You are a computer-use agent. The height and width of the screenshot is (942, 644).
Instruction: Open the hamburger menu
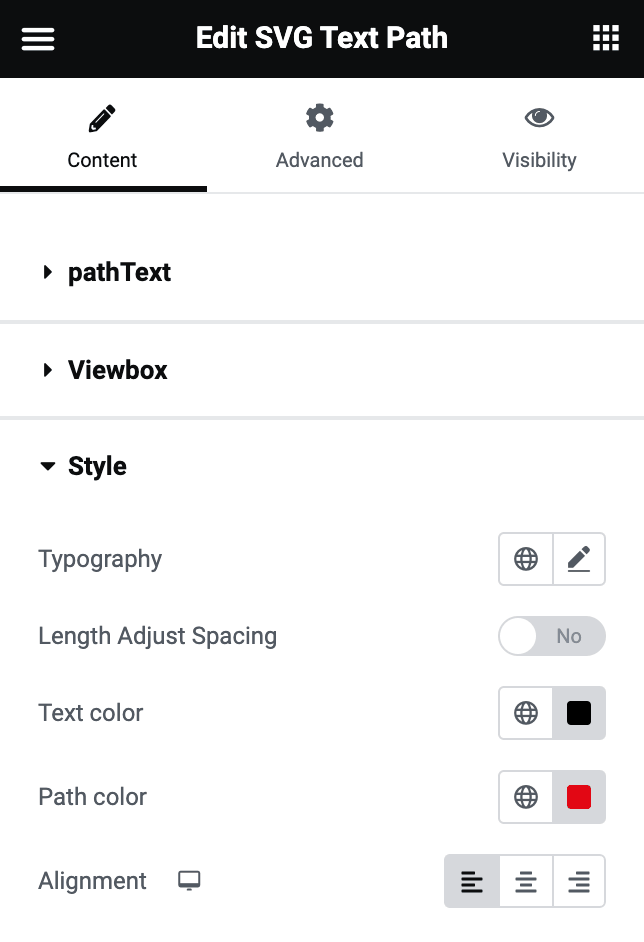(x=38, y=39)
